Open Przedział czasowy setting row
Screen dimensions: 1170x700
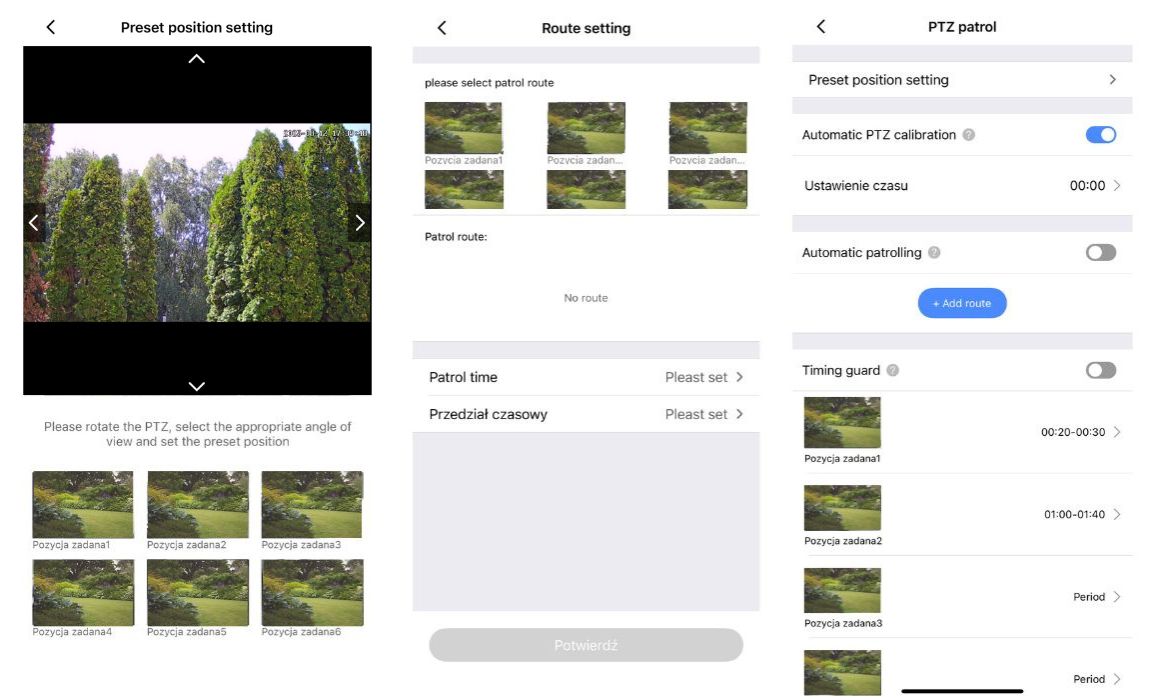586,414
